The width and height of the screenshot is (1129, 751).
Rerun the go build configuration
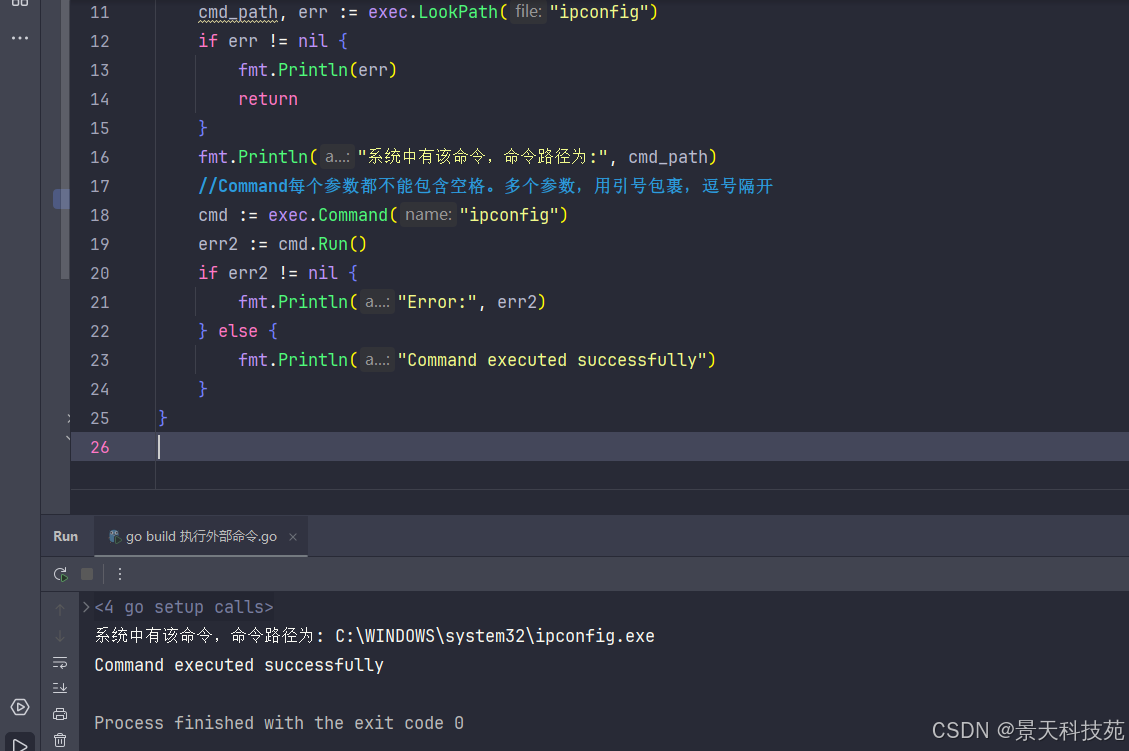[x=60, y=574]
